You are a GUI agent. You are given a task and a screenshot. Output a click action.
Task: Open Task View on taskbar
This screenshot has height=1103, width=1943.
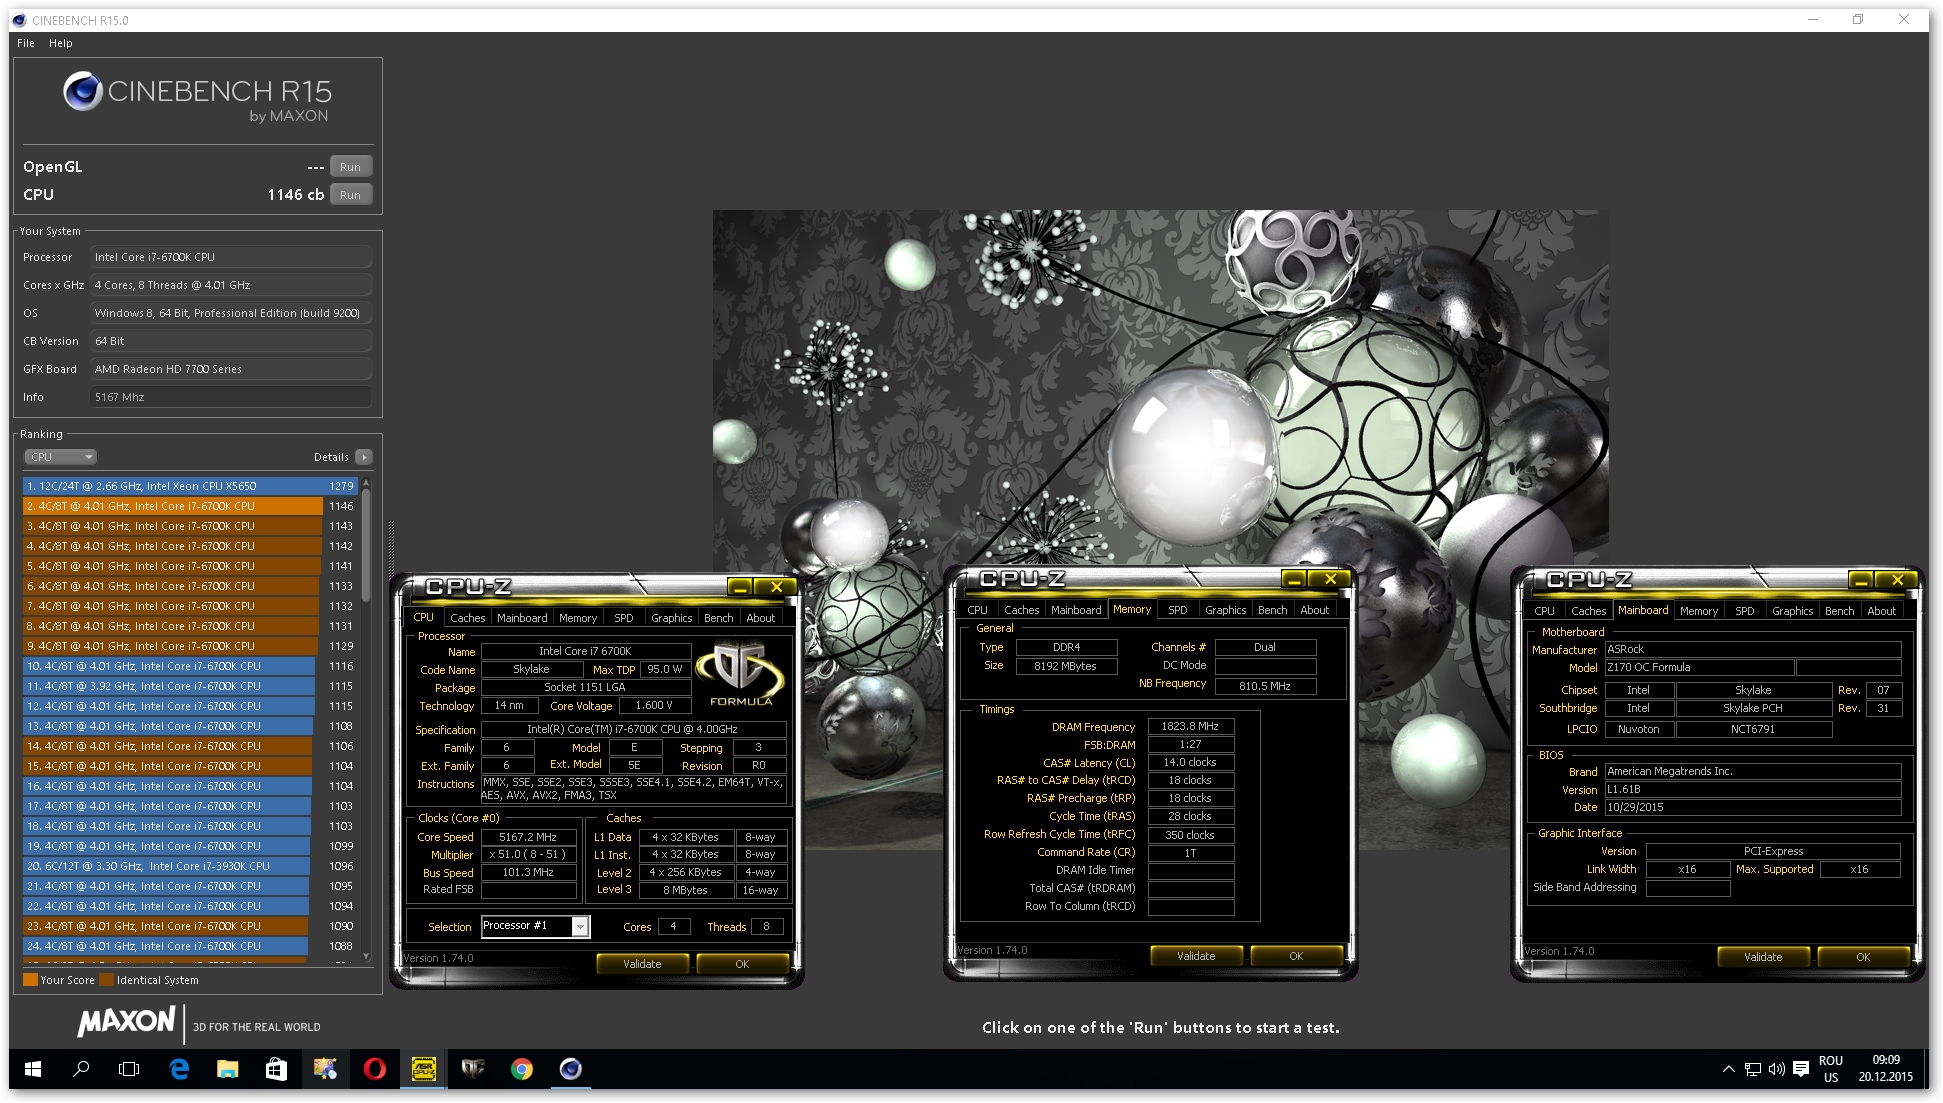coord(129,1069)
